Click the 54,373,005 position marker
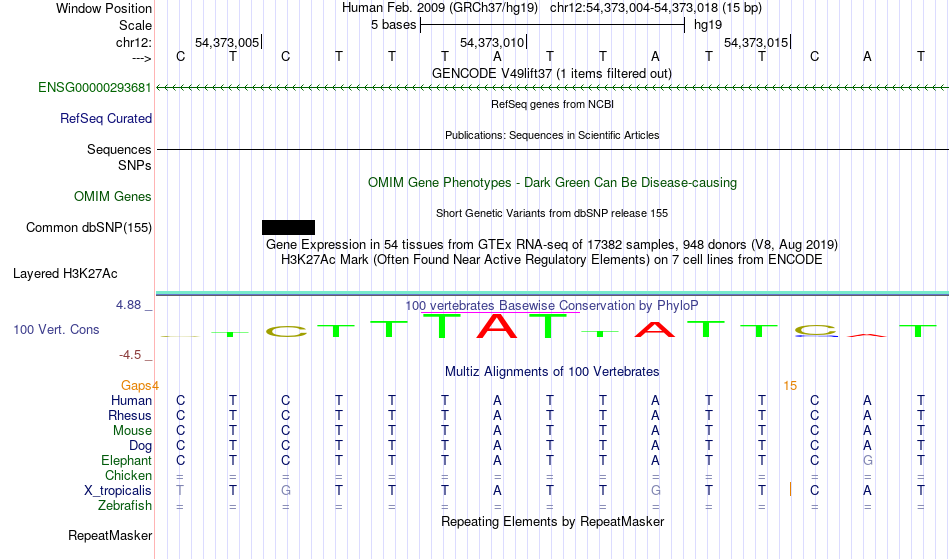This screenshot has width=950, height=559. [227, 42]
